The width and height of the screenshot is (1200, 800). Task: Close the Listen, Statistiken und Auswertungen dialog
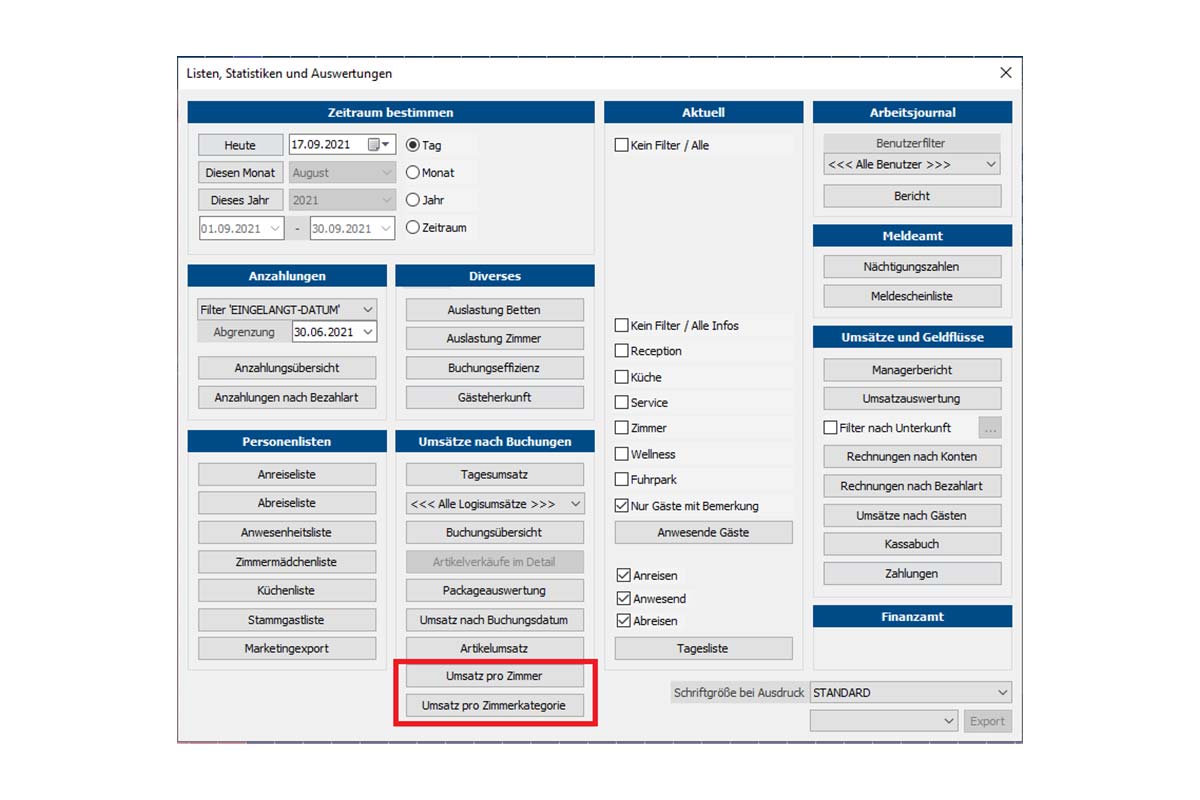click(x=1006, y=73)
